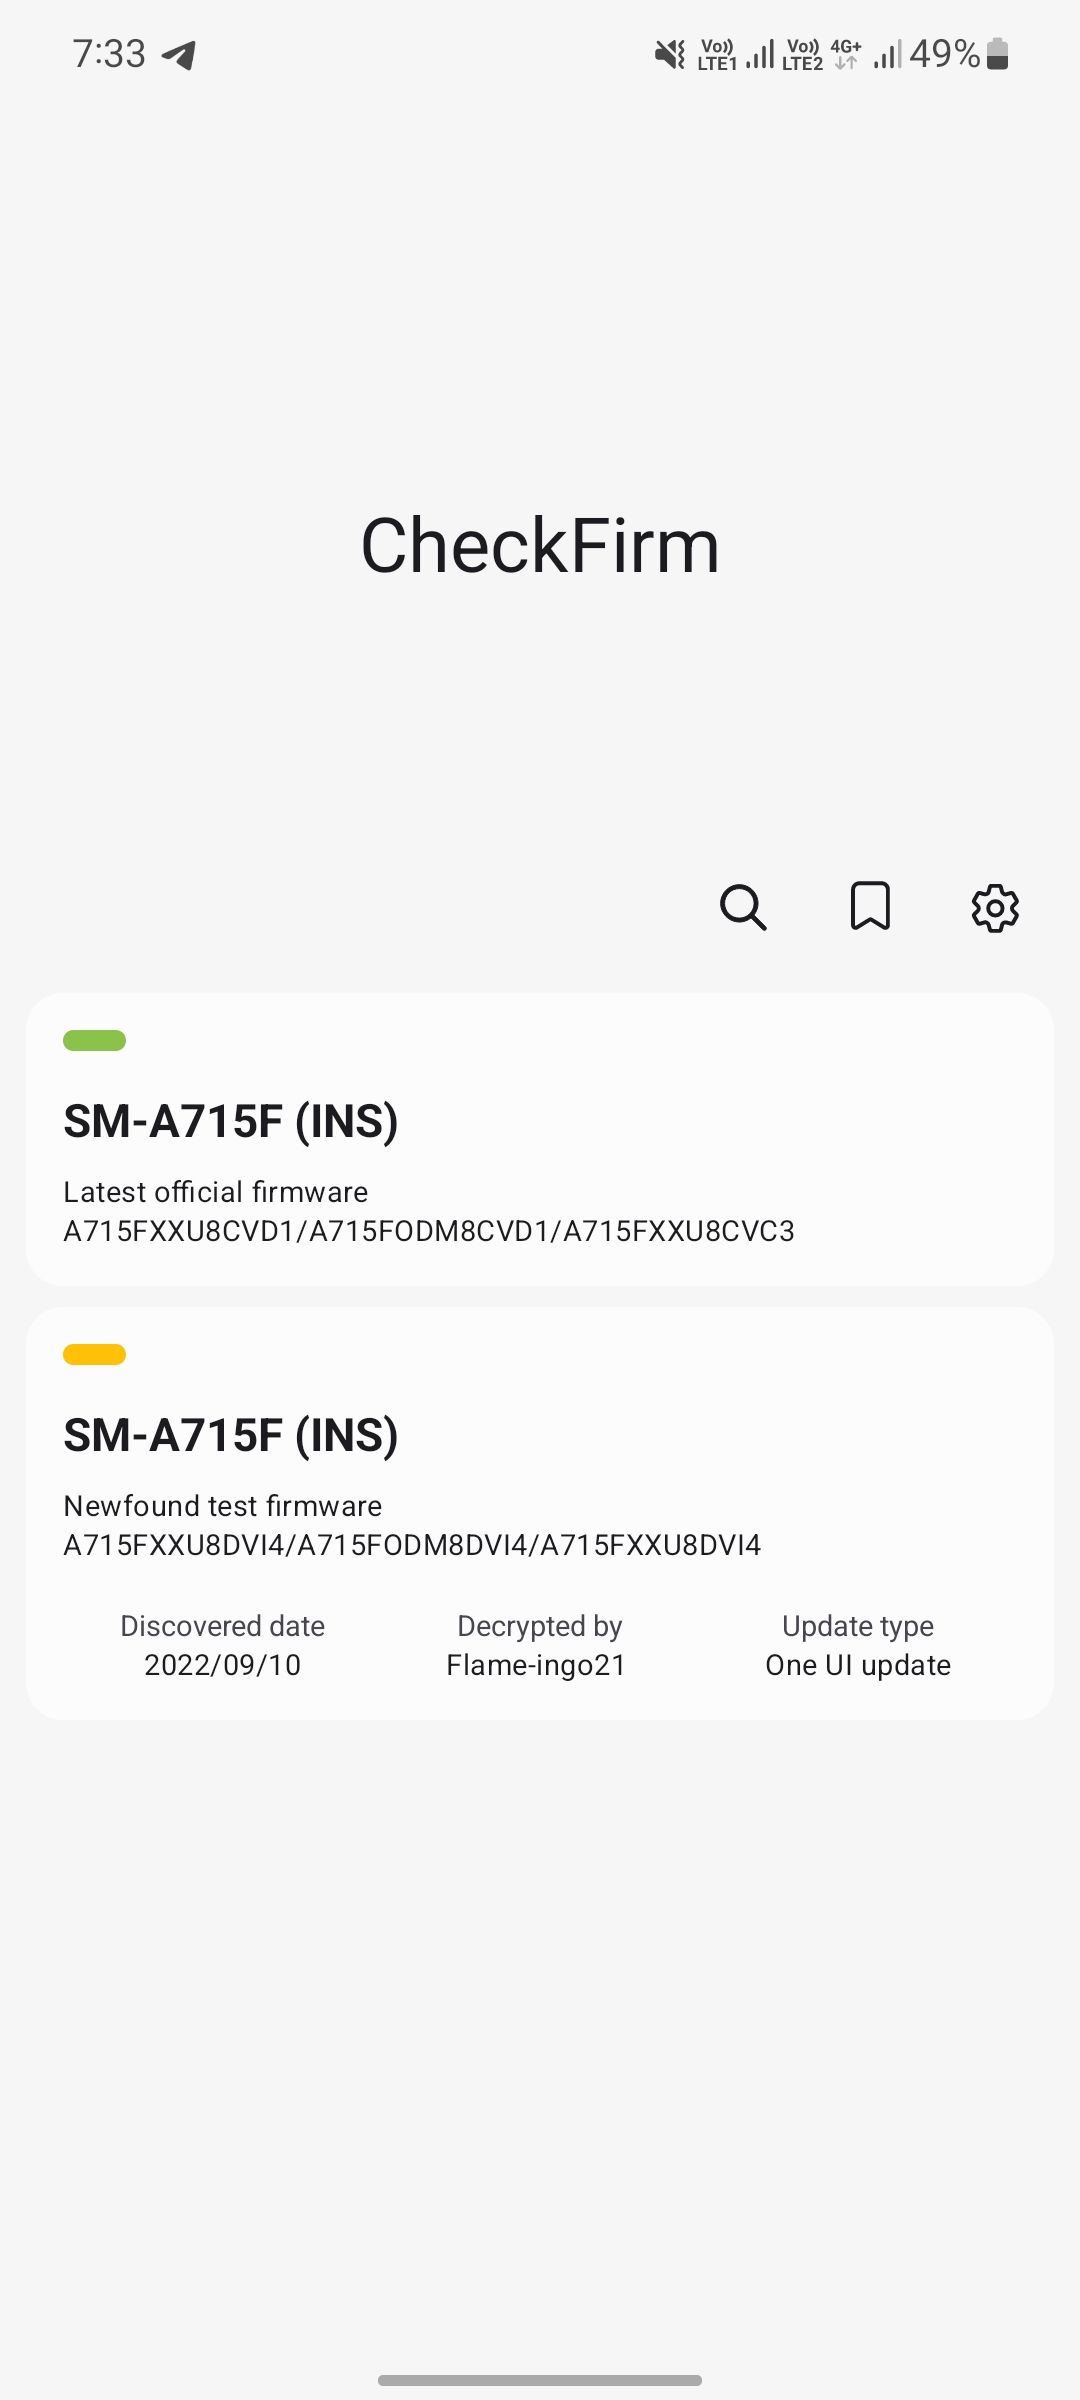Tap the LTE1 signal strength icon
1080x2400 pixels.
(760, 54)
